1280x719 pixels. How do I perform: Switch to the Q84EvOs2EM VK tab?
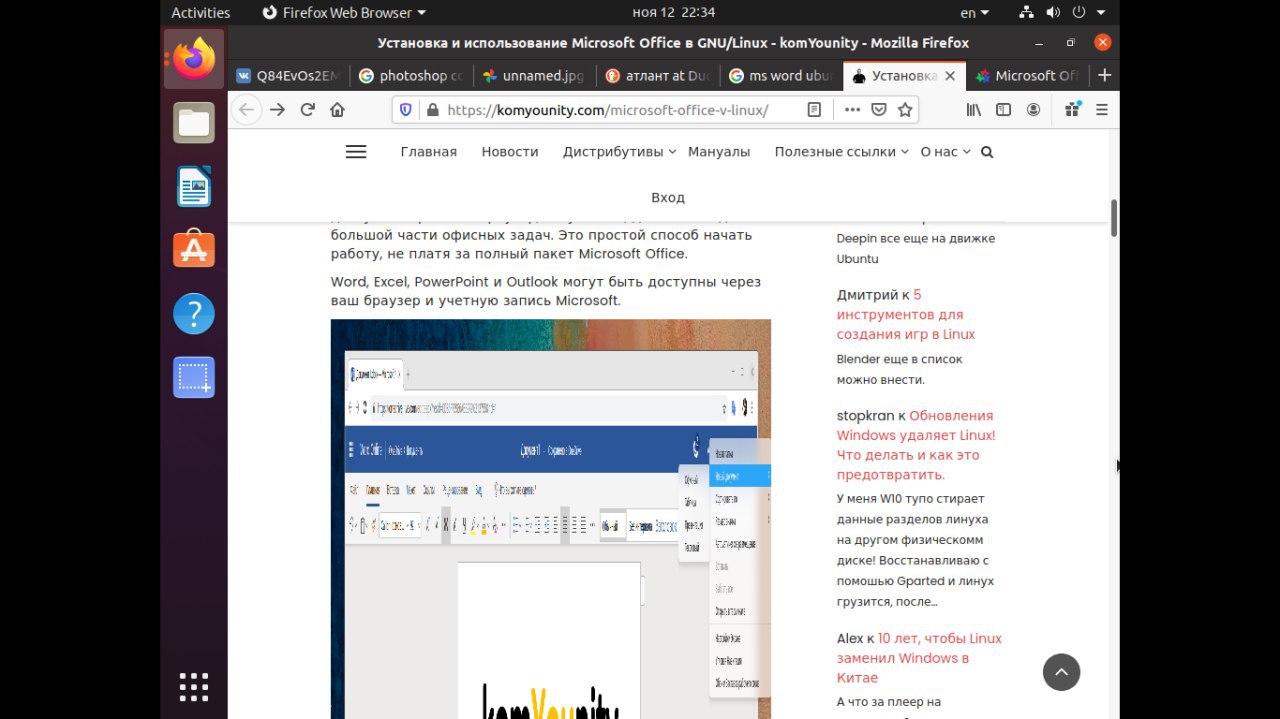[288, 75]
